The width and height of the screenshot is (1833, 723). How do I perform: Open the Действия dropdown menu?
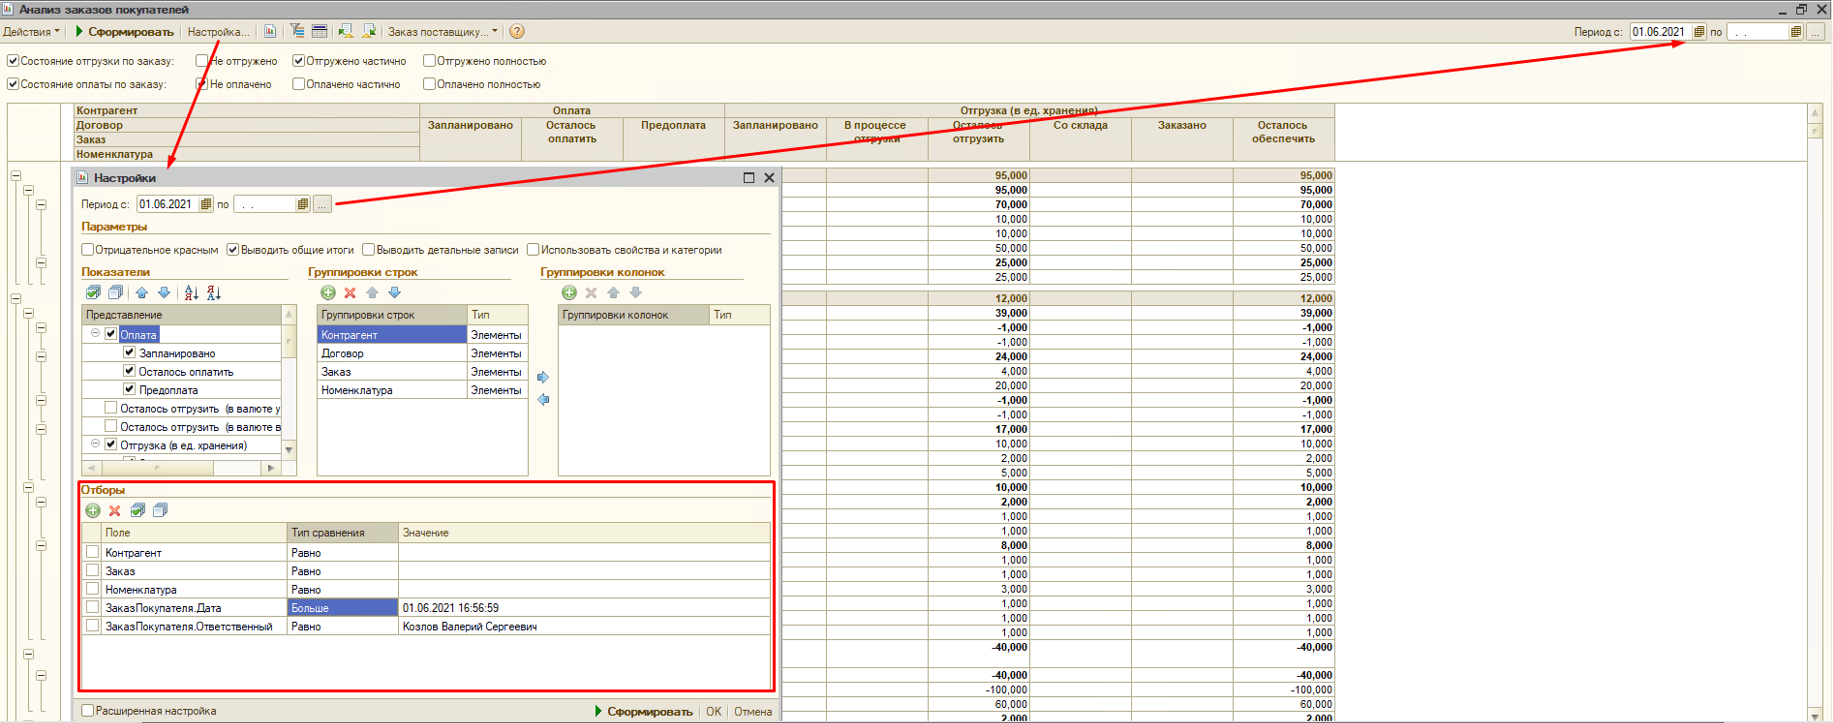32,32
